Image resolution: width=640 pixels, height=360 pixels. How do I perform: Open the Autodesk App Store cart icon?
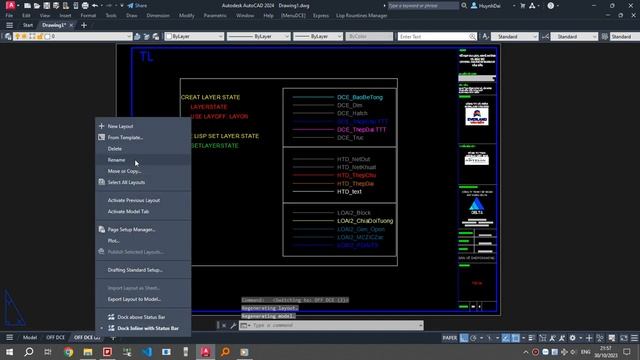(x=522, y=6)
